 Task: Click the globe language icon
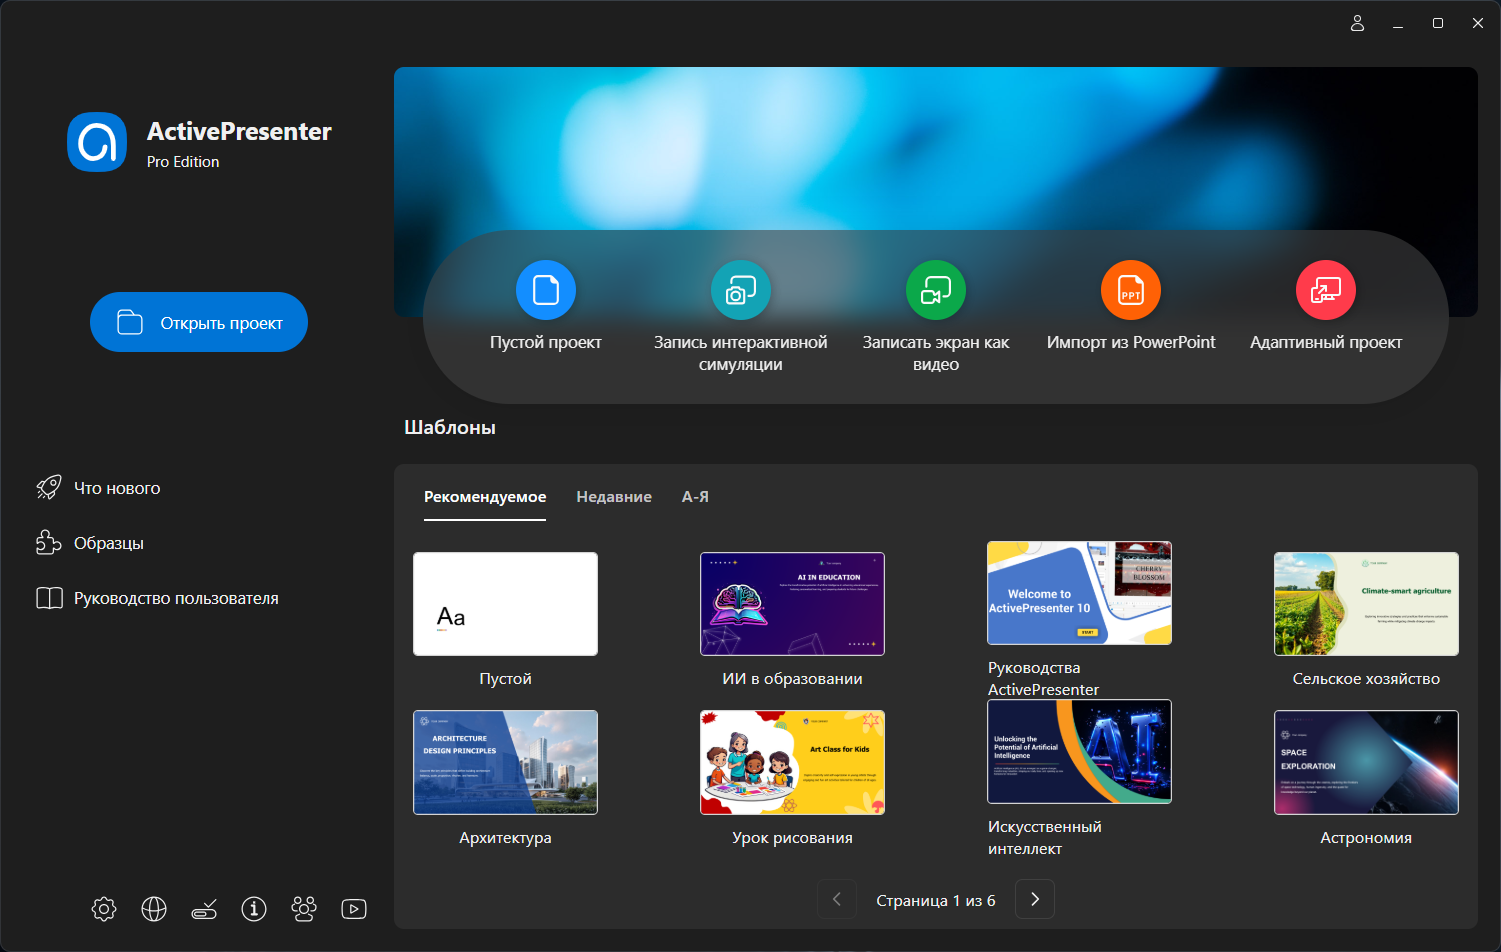(x=154, y=909)
